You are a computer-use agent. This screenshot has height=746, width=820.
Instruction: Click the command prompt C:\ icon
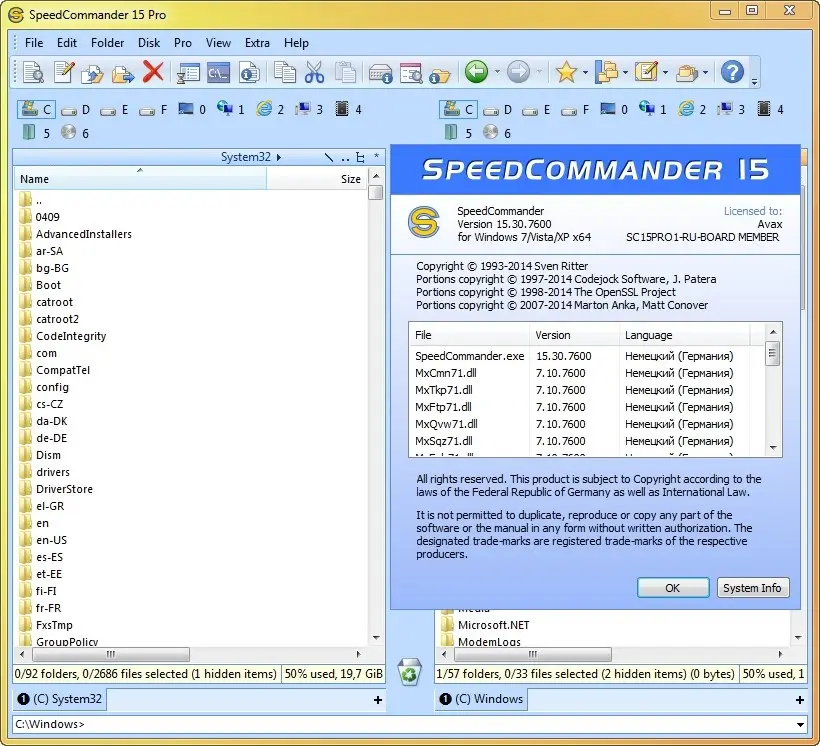(x=219, y=73)
